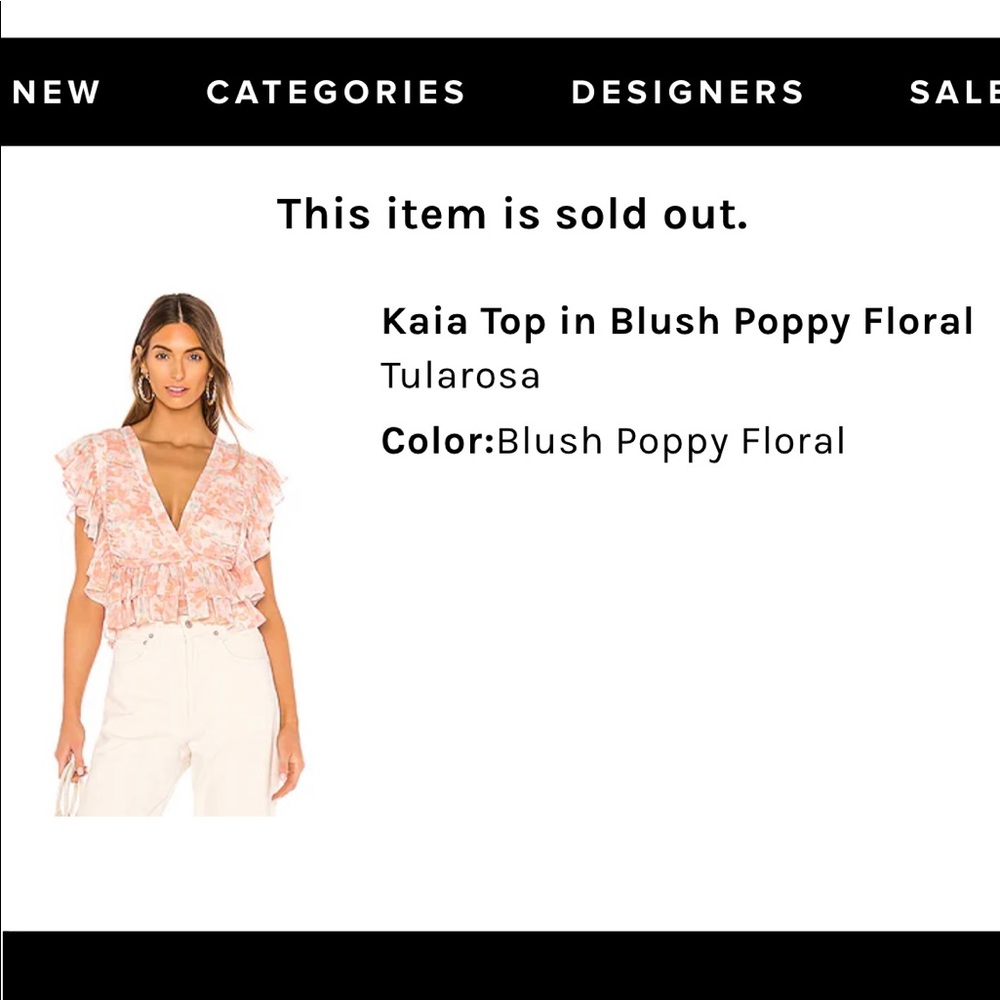
Task: Open the Kaia Top in Blush Poppy Floral link
Action: tap(677, 322)
